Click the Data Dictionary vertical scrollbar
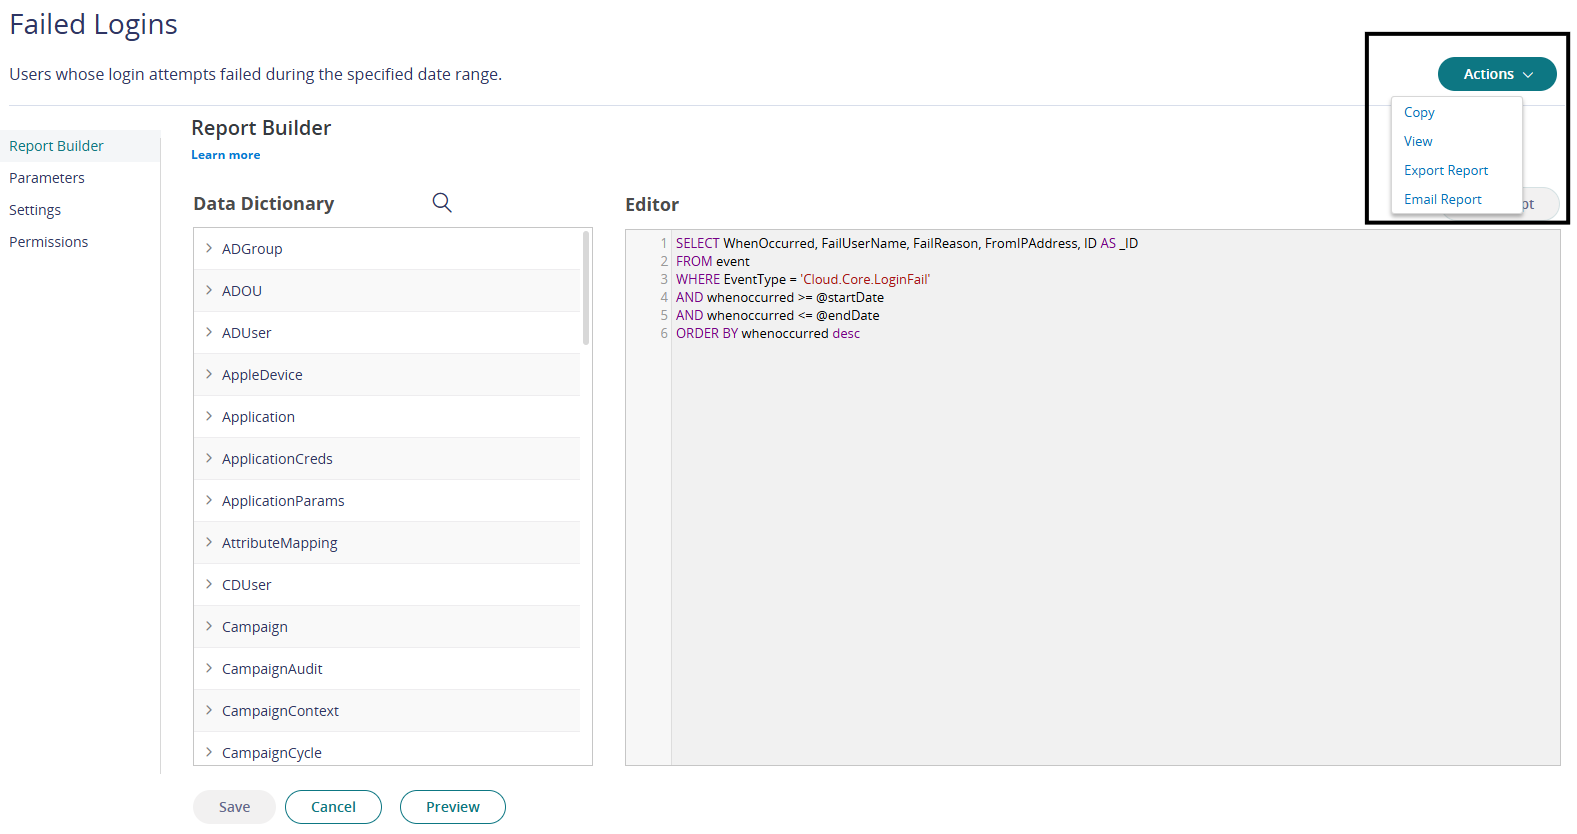 coord(586,290)
